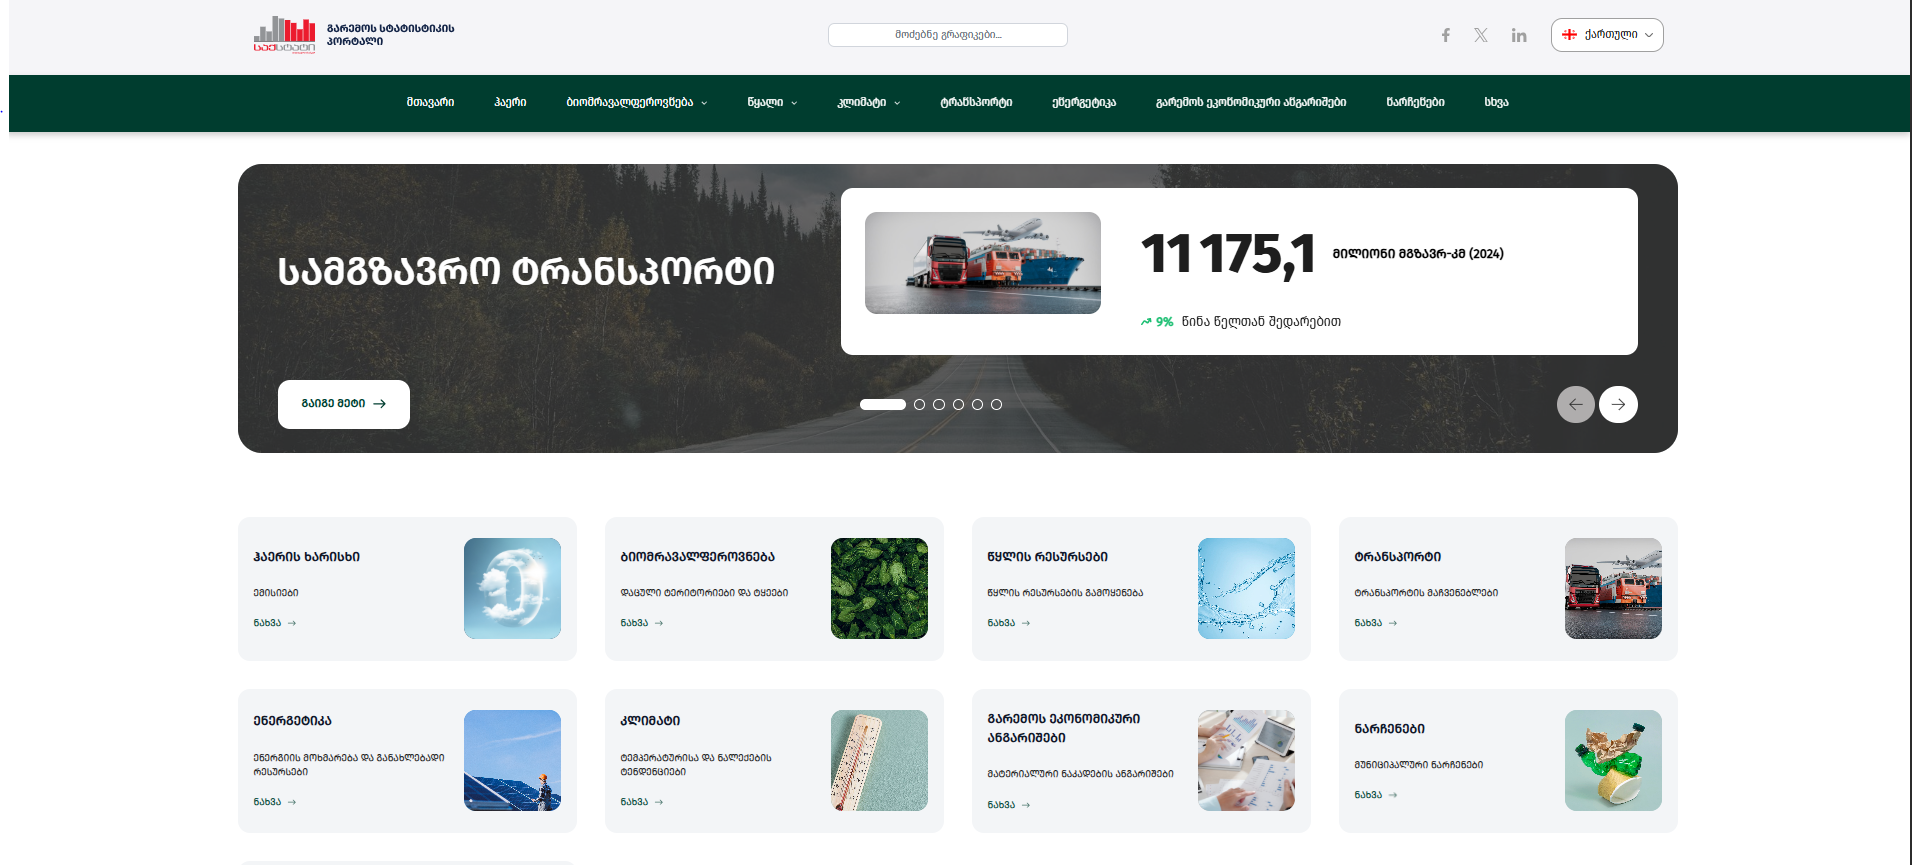
Task: Click the Georgian flag icon in language selector
Action: click(x=1570, y=34)
